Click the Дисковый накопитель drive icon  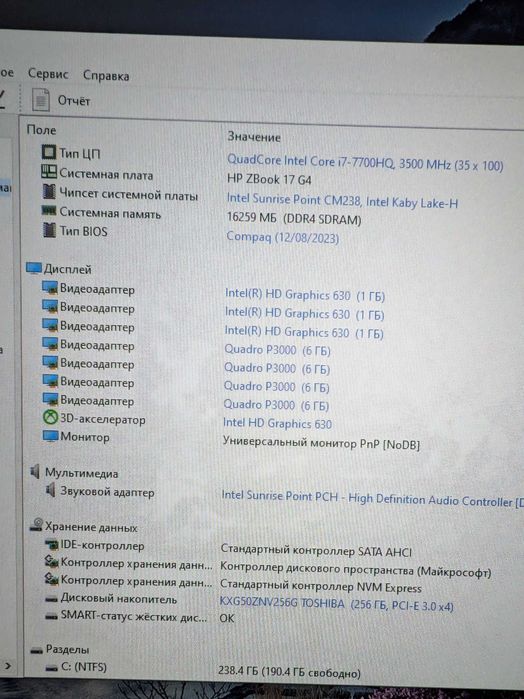click(52, 600)
